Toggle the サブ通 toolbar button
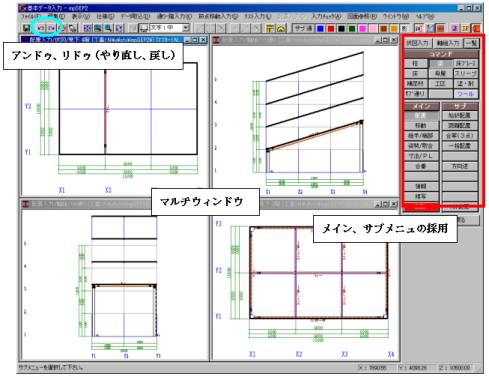Screen dimensions: 489x377 coord(303,28)
